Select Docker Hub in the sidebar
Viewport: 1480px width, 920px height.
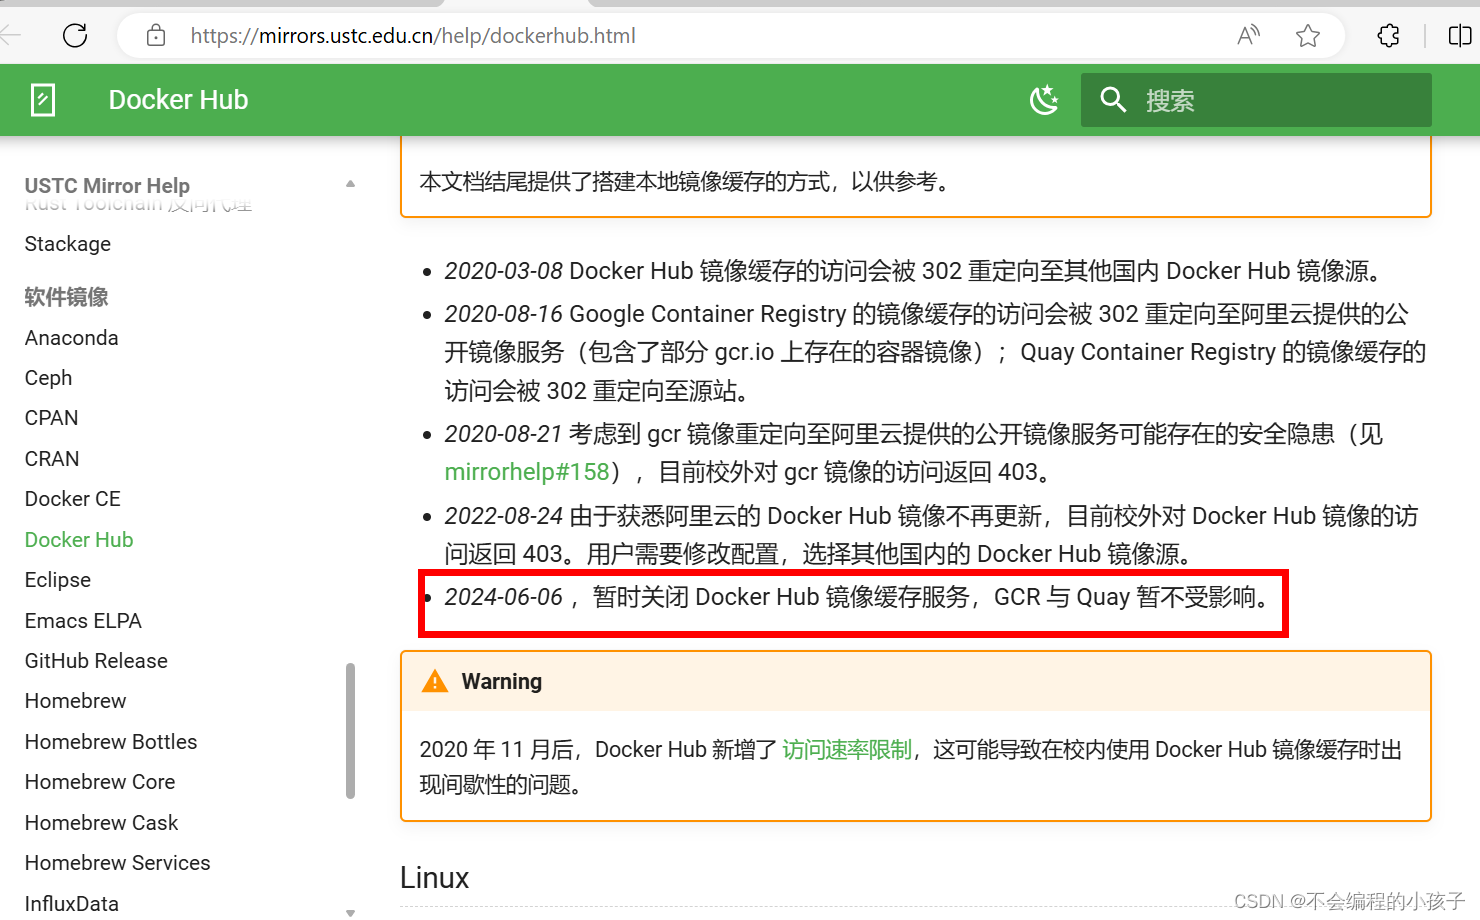(x=78, y=539)
